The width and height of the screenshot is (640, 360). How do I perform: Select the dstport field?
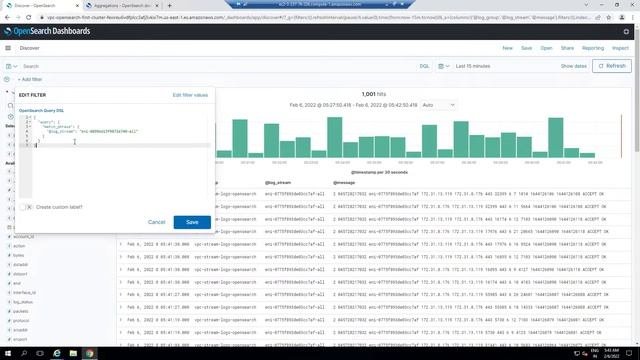[x=20, y=274]
